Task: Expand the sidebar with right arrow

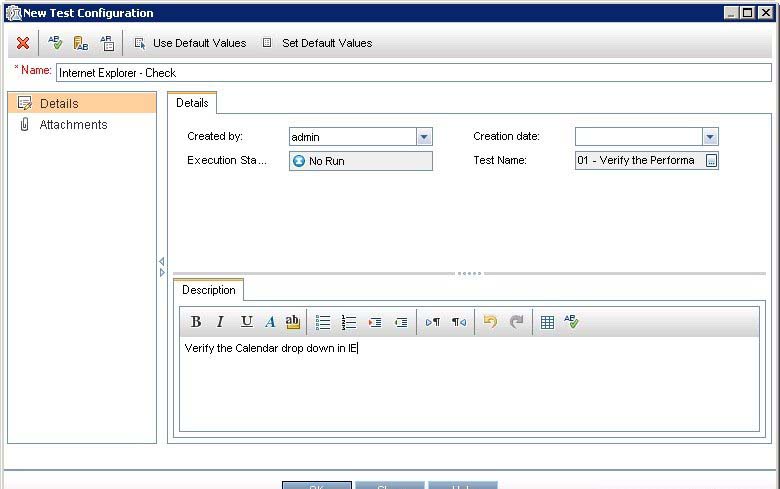Action: coord(162,273)
